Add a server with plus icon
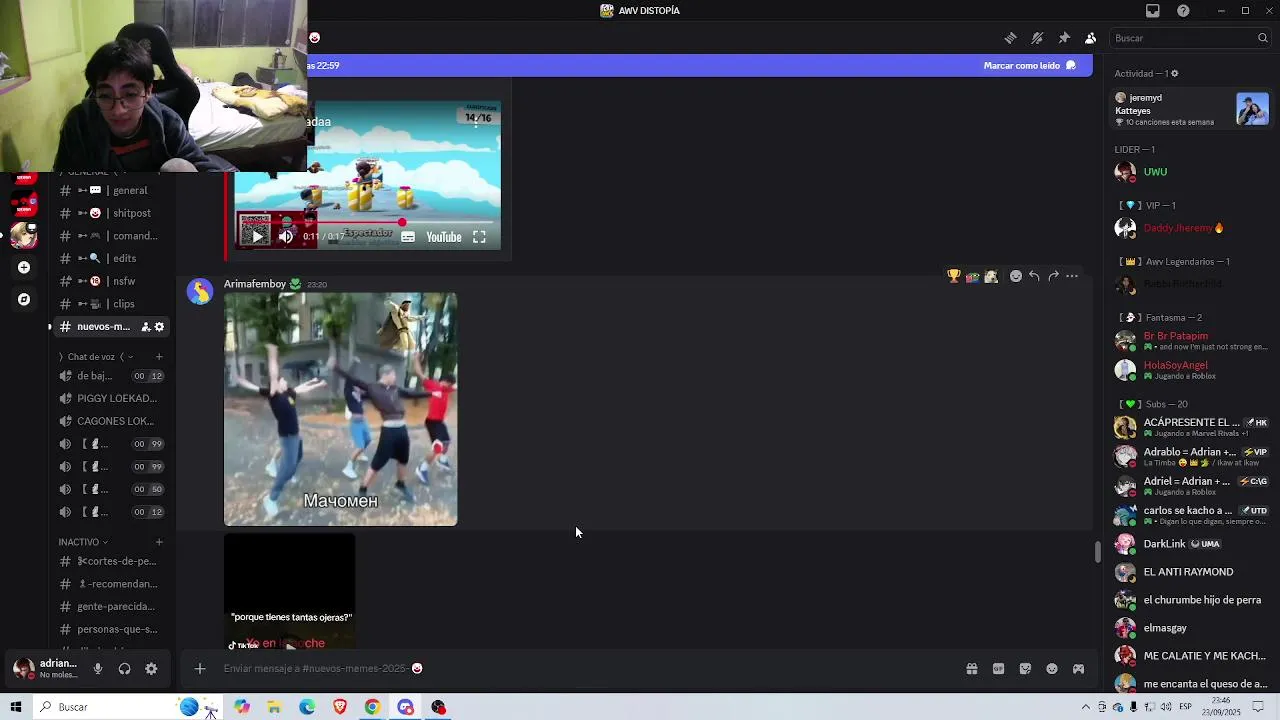This screenshot has width=1280, height=720. 24,267
